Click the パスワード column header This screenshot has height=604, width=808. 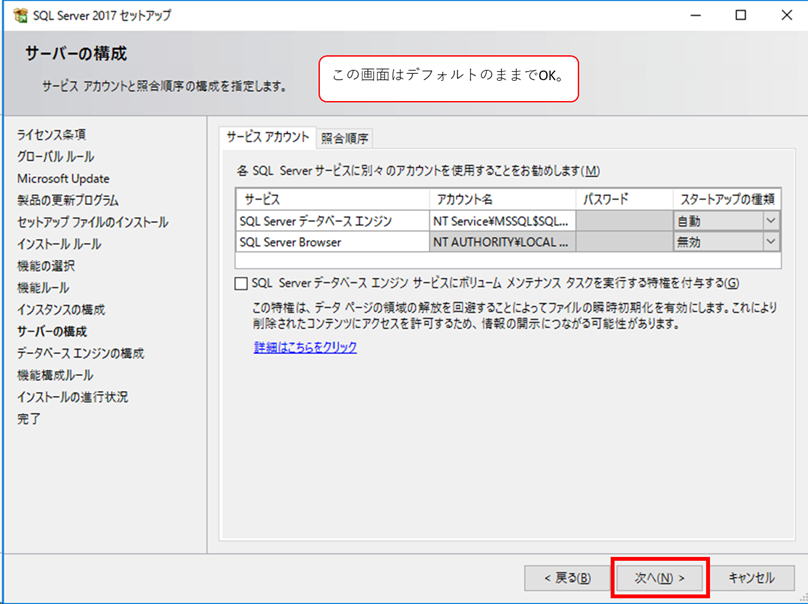click(x=625, y=199)
